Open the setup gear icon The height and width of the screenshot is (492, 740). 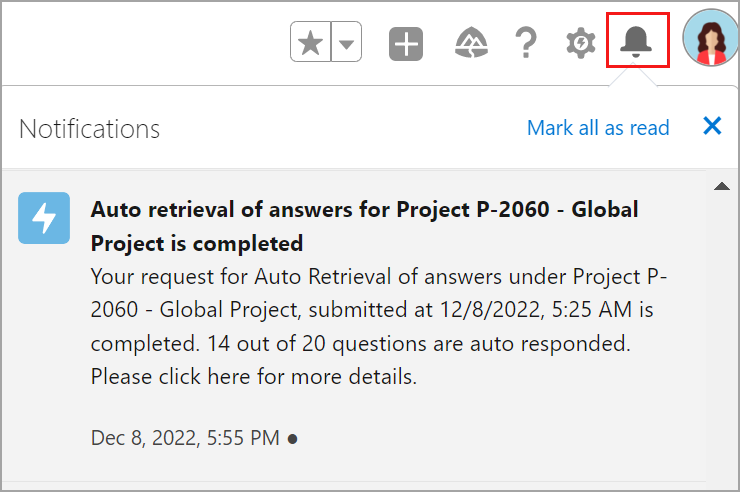pos(580,43)
